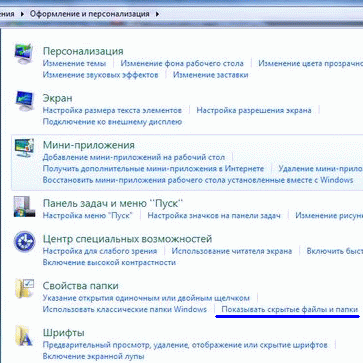Click the Свойства папки folder icon
Screen dimensions: 363x363
point(24,288)
